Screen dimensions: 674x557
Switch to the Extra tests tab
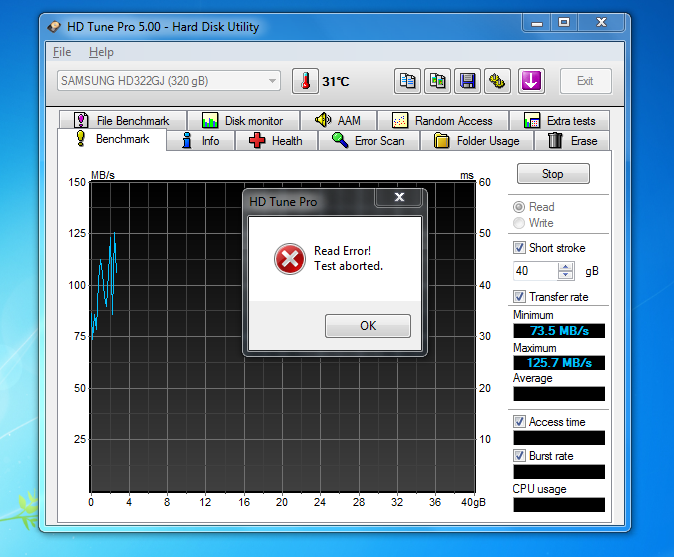point(560,121)
